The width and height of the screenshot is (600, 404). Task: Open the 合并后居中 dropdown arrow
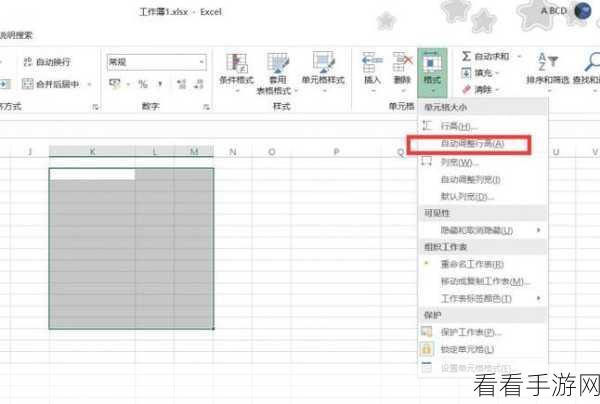[x=90, y=84]
